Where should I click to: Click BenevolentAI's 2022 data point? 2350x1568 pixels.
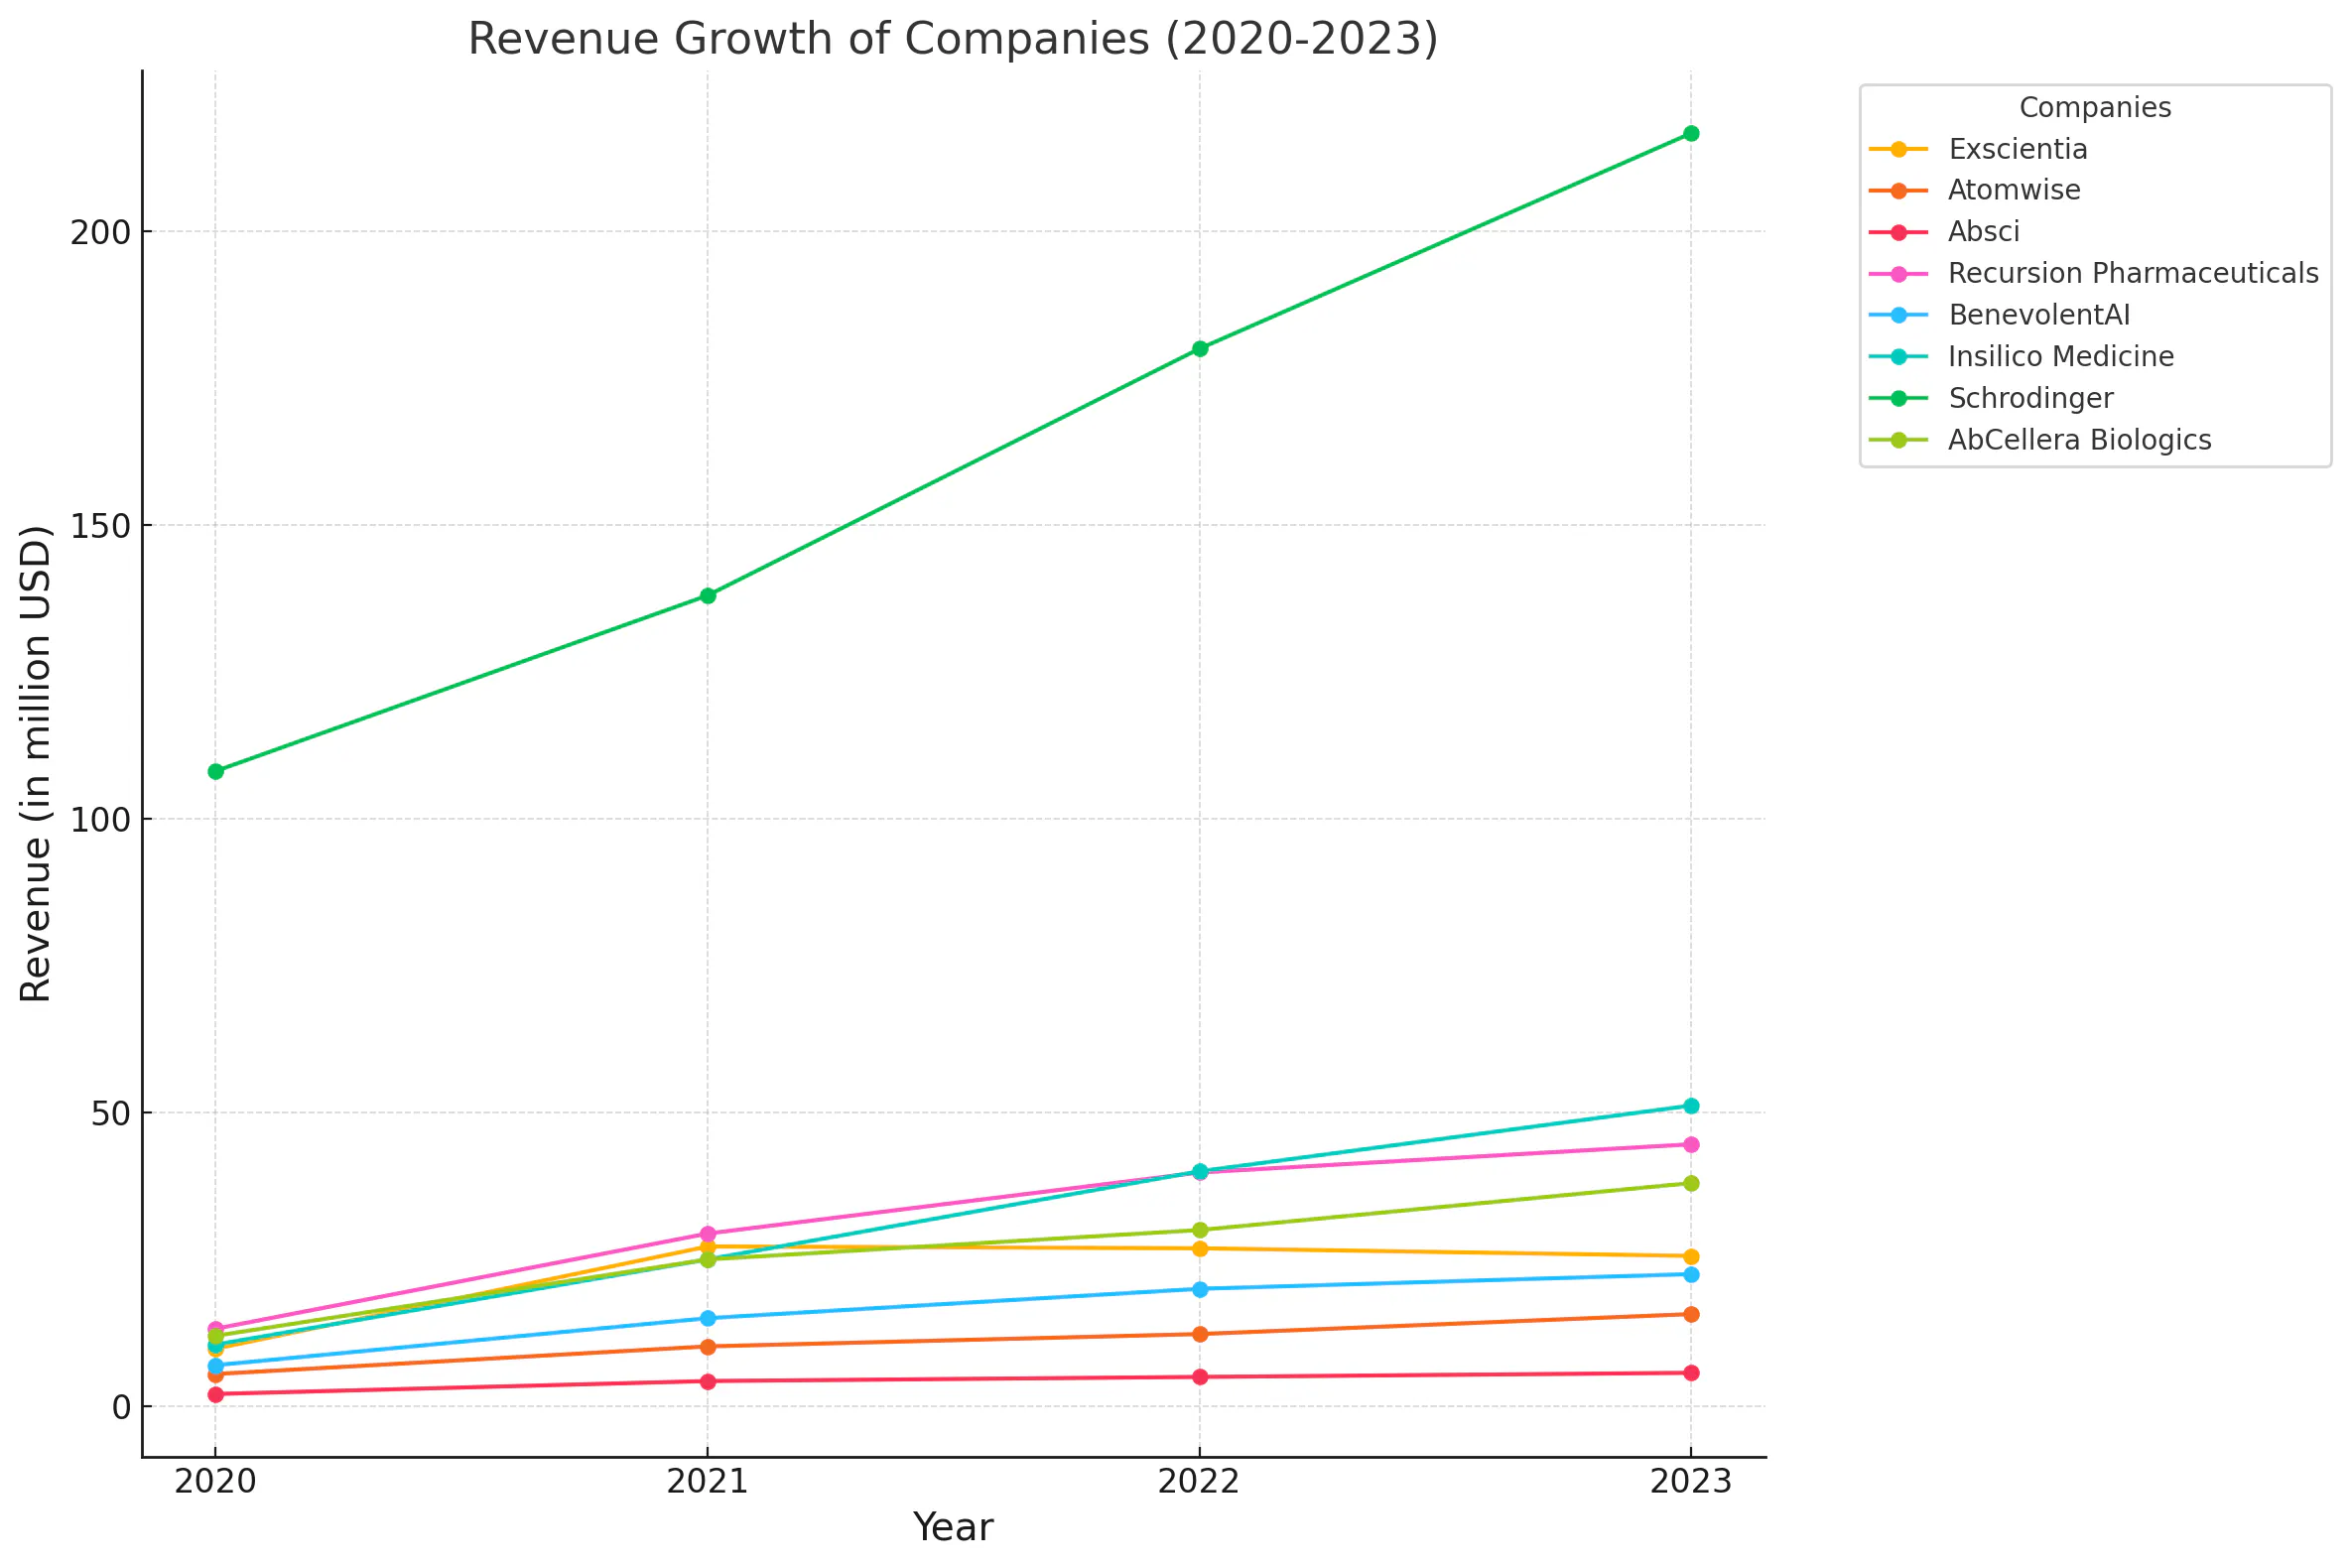click(x=1200, y=1289)
